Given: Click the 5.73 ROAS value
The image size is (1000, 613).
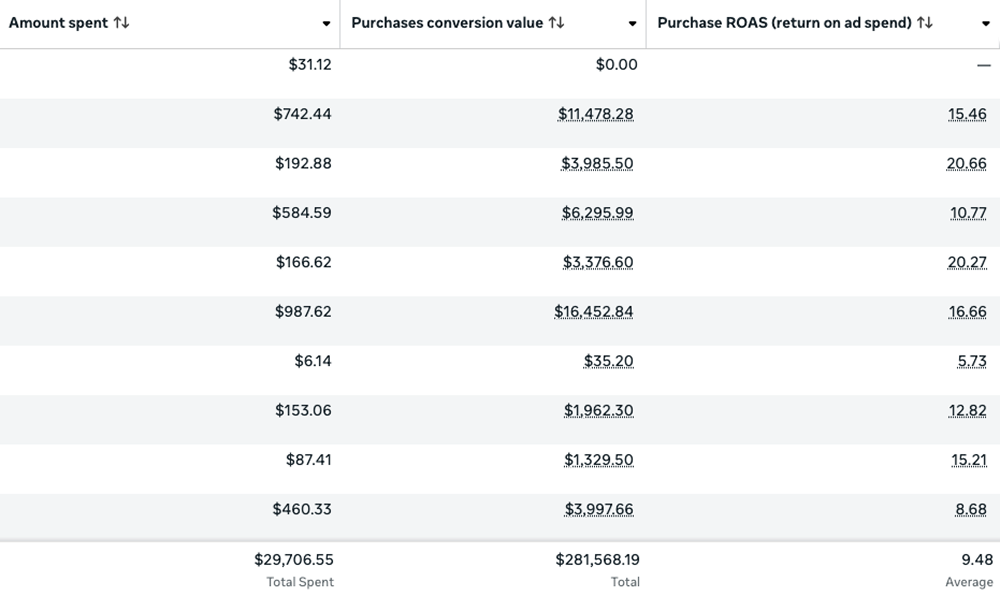Looking at the screenshot, I should tap(971, 361).
